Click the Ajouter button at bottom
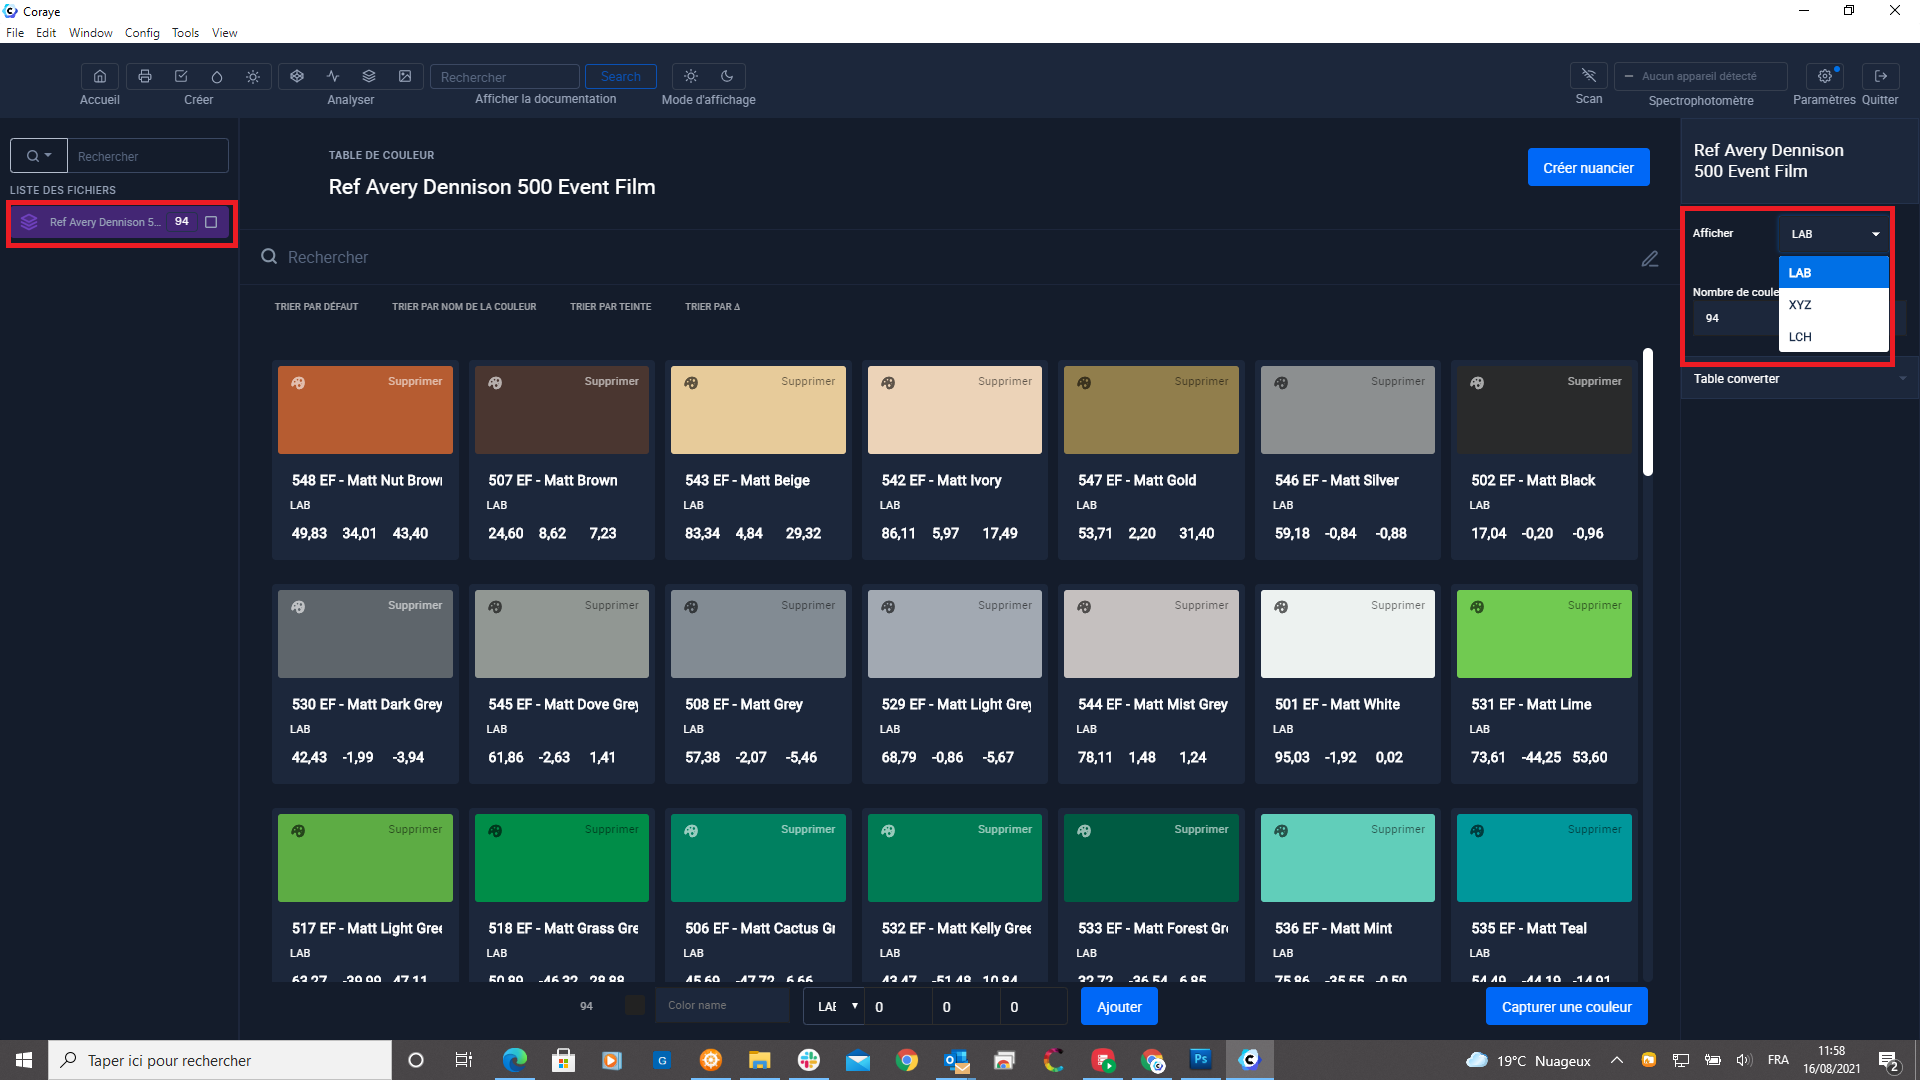 coord(1120,1006)
